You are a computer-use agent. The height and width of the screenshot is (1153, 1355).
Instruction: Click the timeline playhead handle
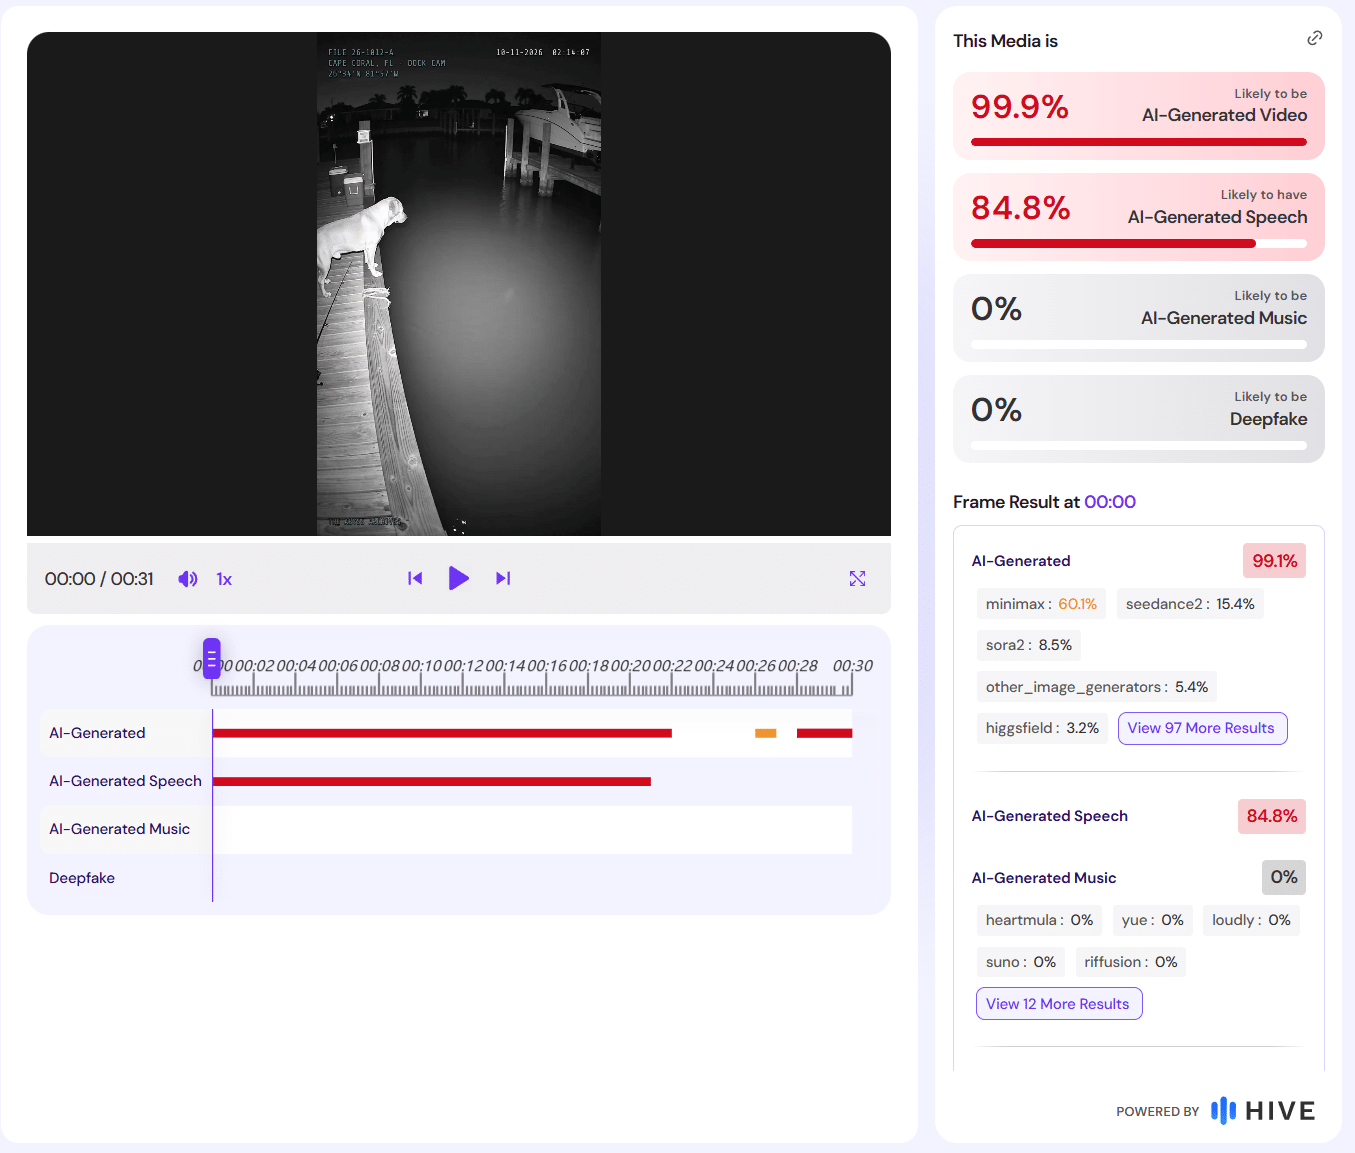coord(212,658)
